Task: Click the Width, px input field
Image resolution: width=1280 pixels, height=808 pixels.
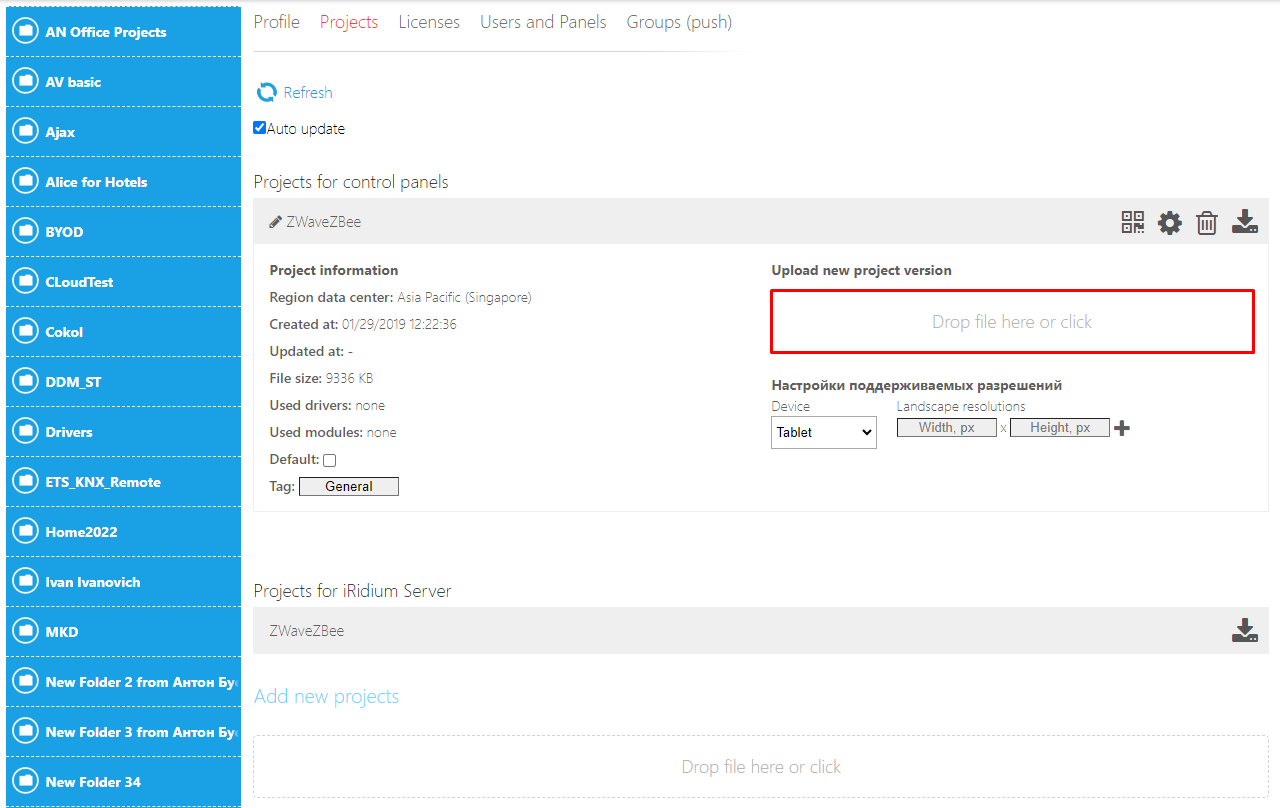Action: click(946, 428)
